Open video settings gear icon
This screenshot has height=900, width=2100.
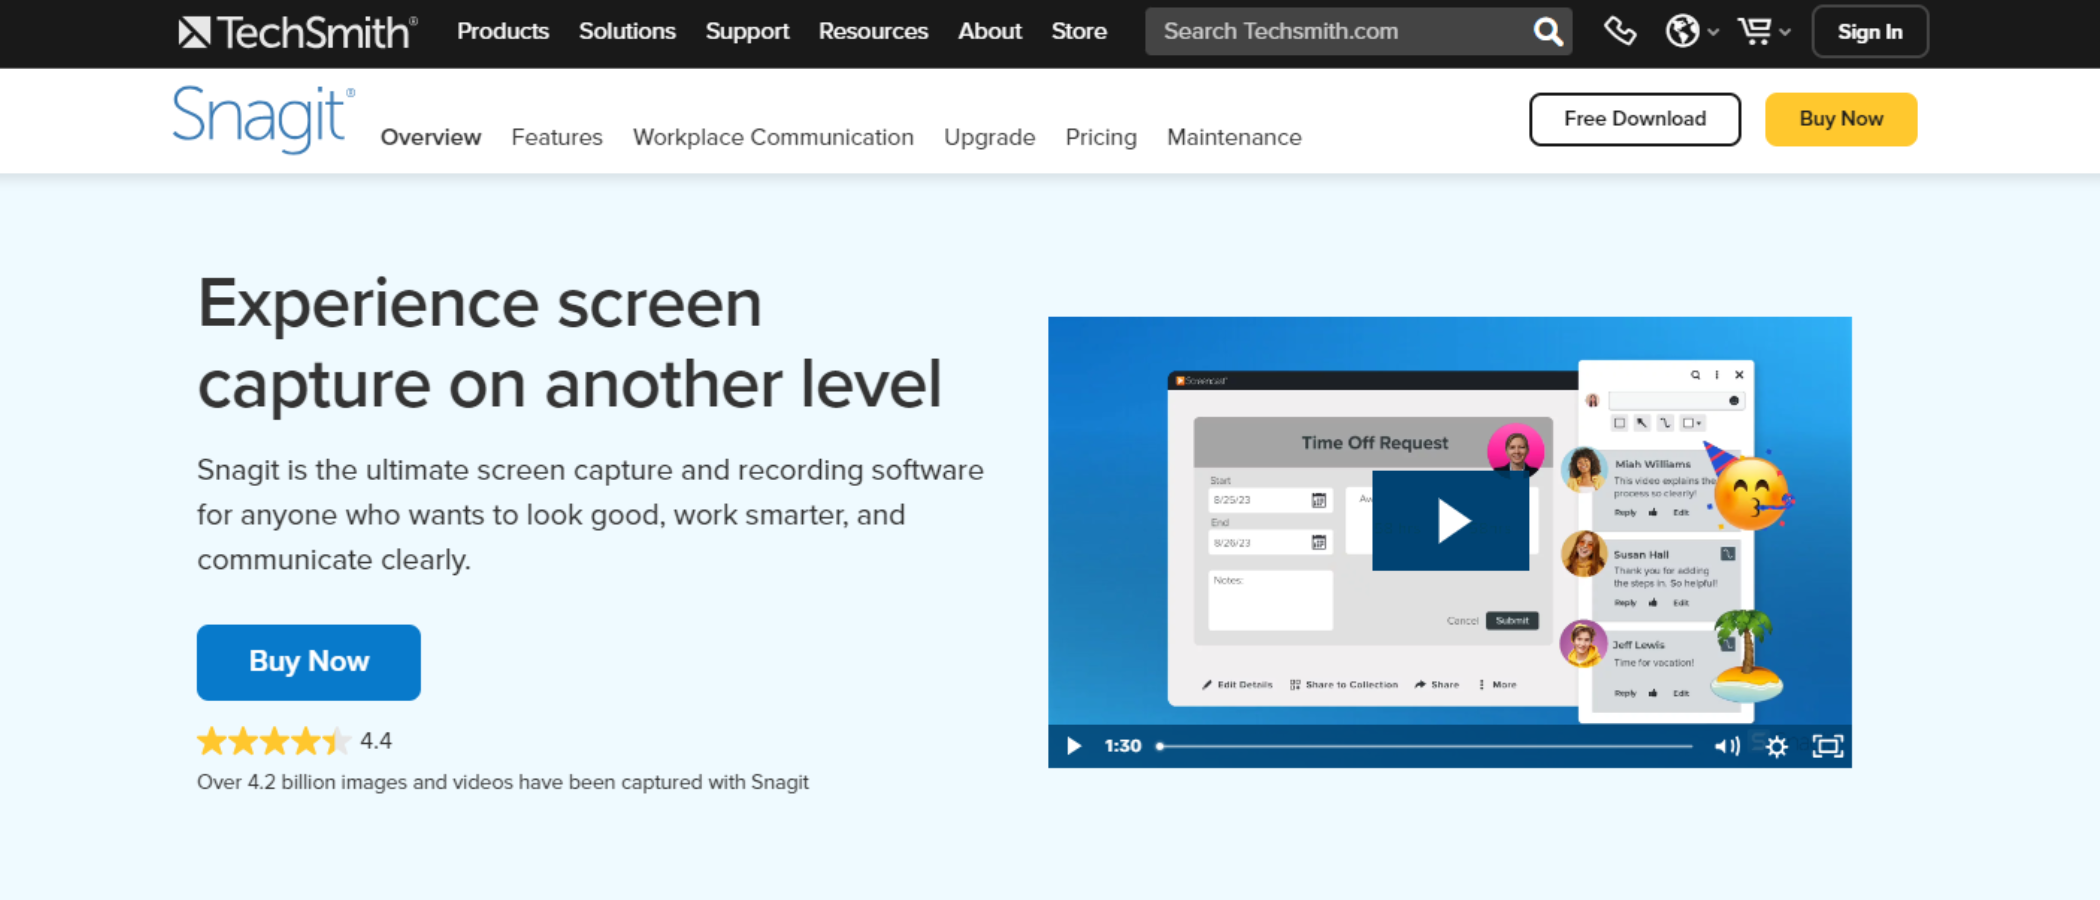1777,746
